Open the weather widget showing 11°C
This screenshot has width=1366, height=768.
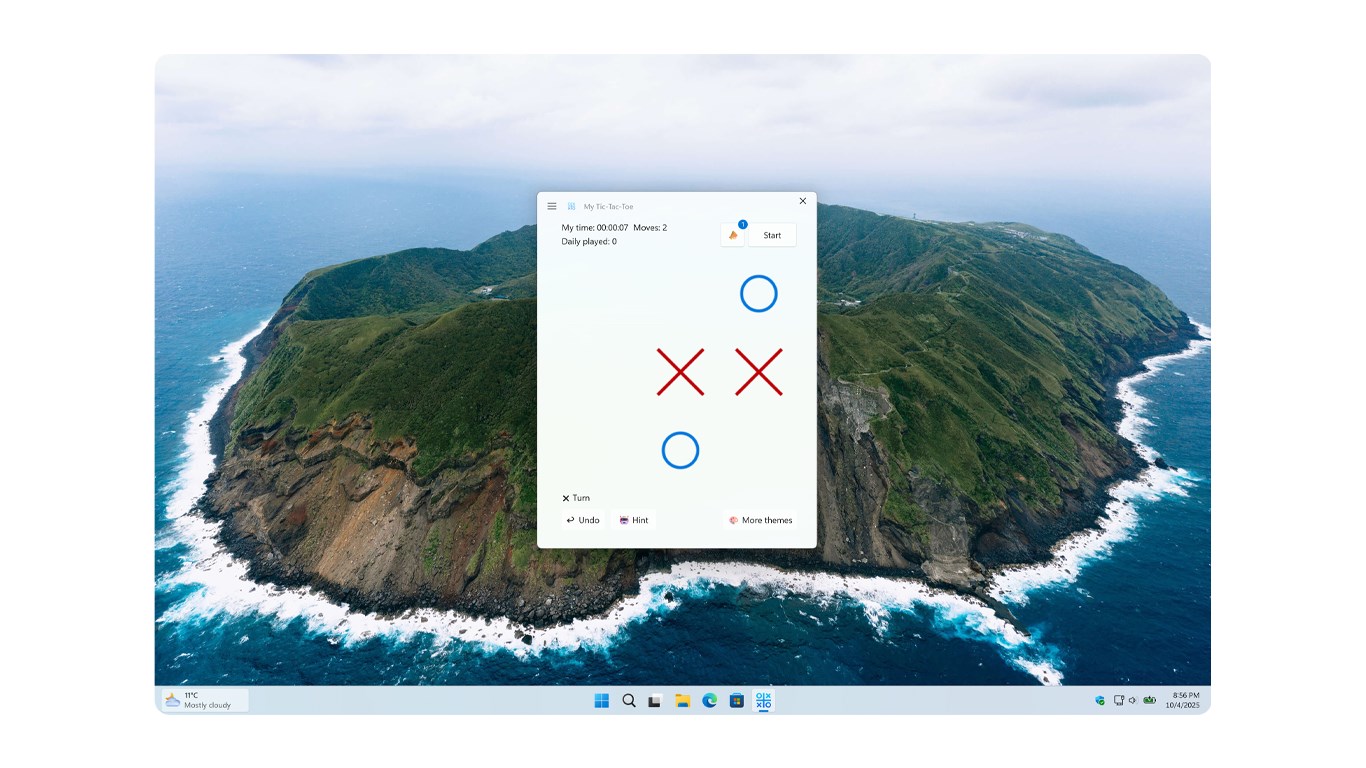click(x=205, y=700)
